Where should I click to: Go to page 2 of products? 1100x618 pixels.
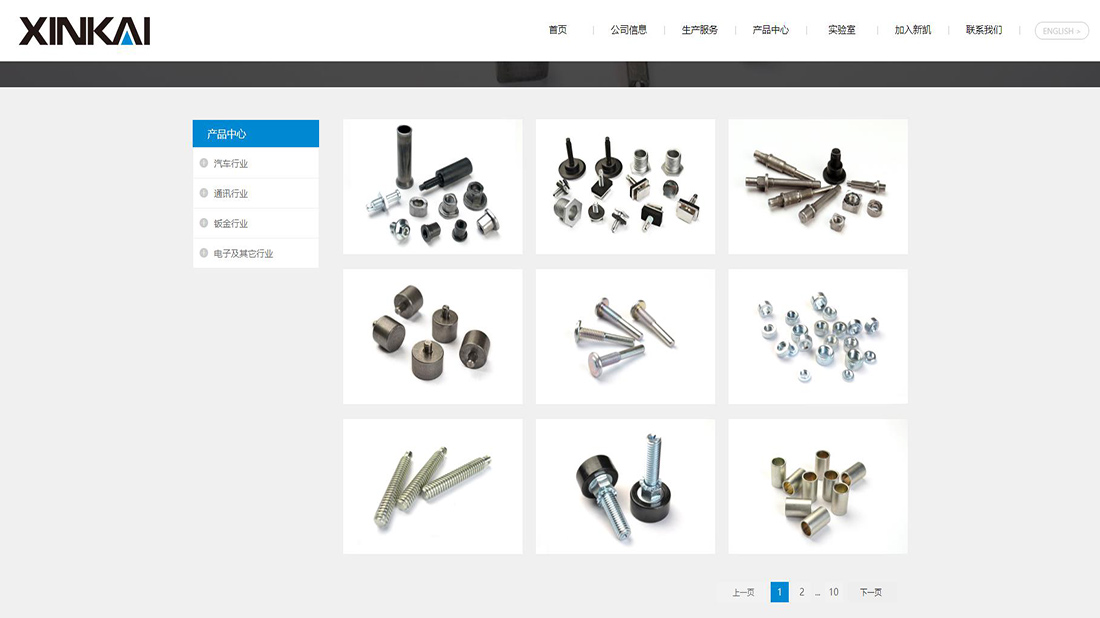(801, 592)
